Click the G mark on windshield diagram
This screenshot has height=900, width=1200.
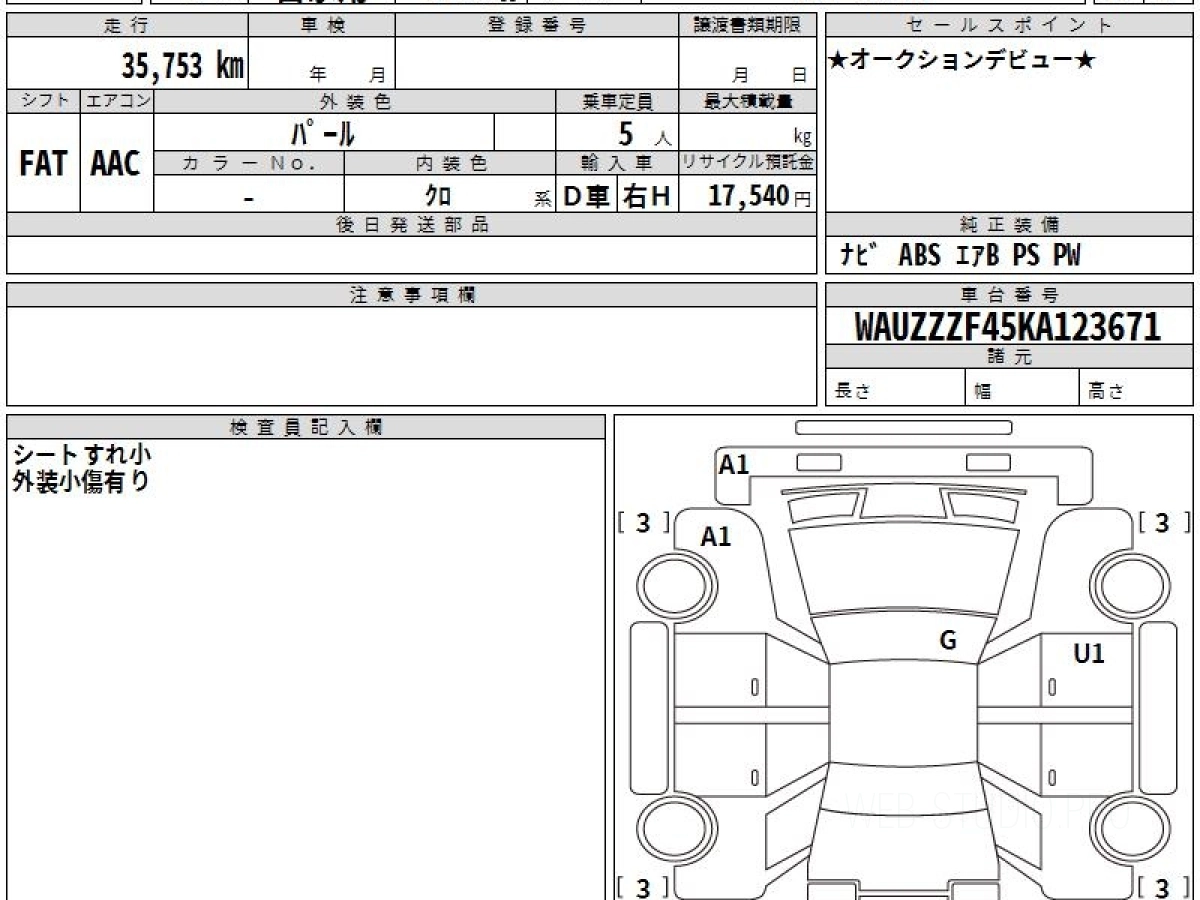948,641
